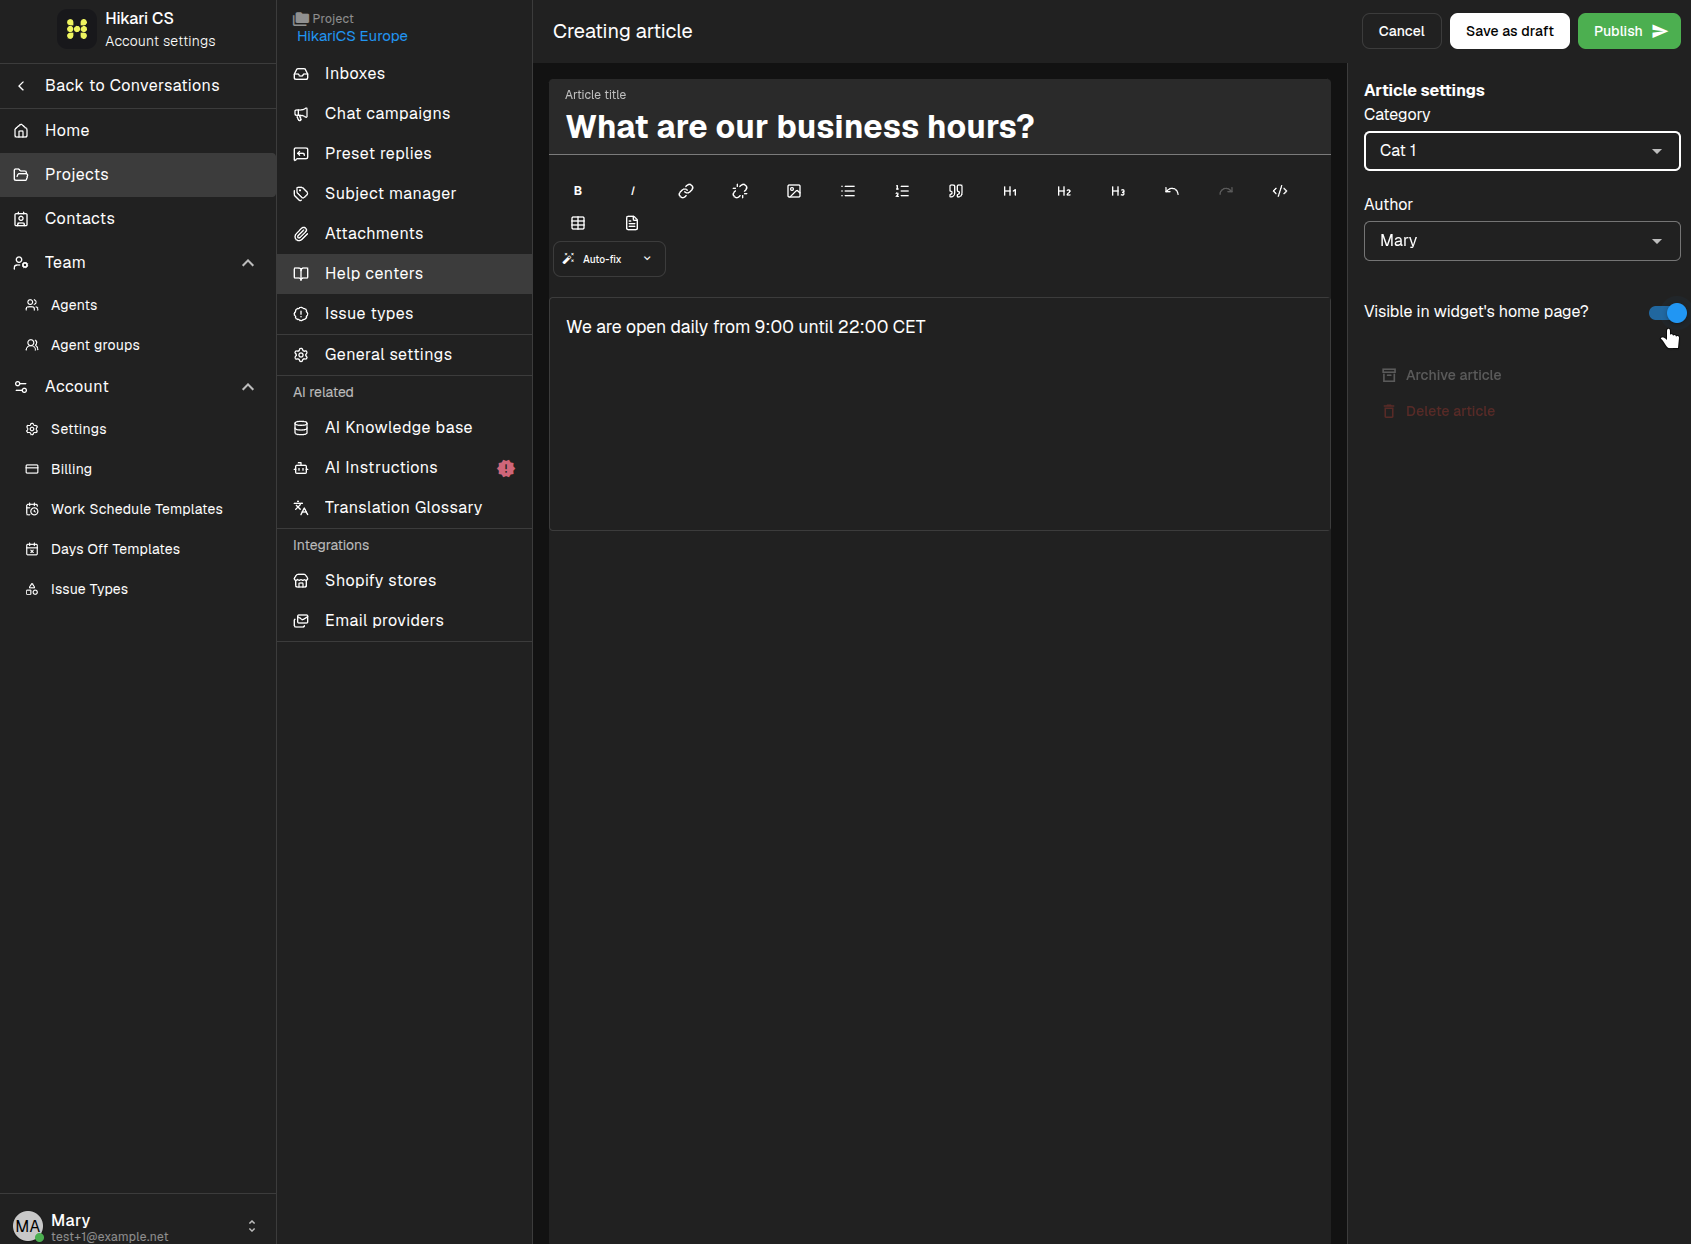Screen dimensions: 1691x1244
Task: Open Chat campaigns settings
Action: [x=404, y=114]
